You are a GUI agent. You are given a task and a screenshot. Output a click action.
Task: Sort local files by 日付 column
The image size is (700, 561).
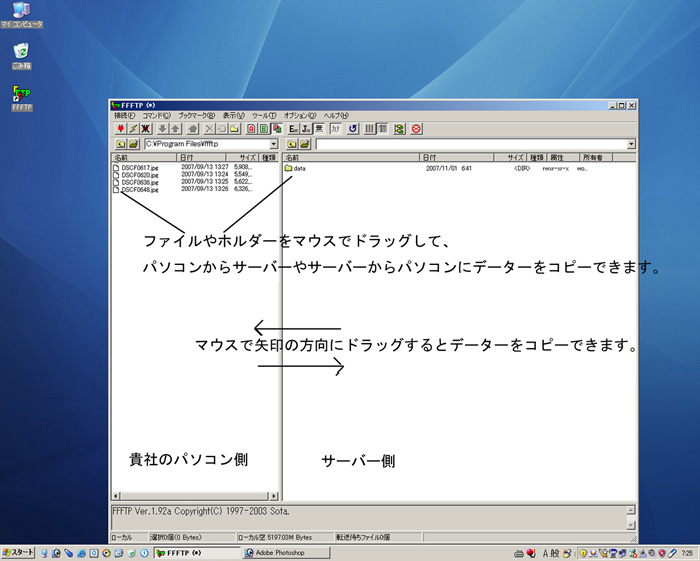[201, 158]
